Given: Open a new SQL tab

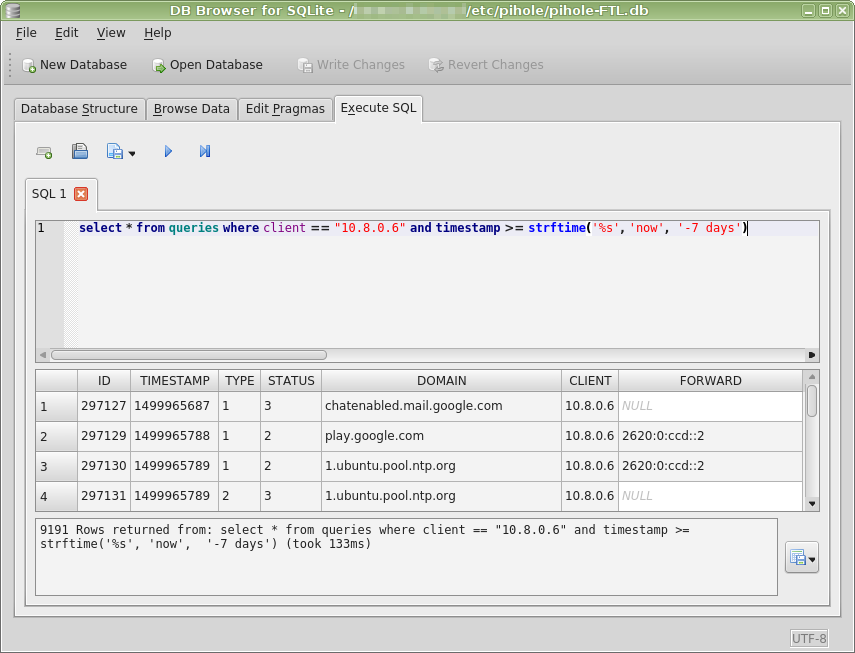Looking at the screenshot, I should click(44, 151).
